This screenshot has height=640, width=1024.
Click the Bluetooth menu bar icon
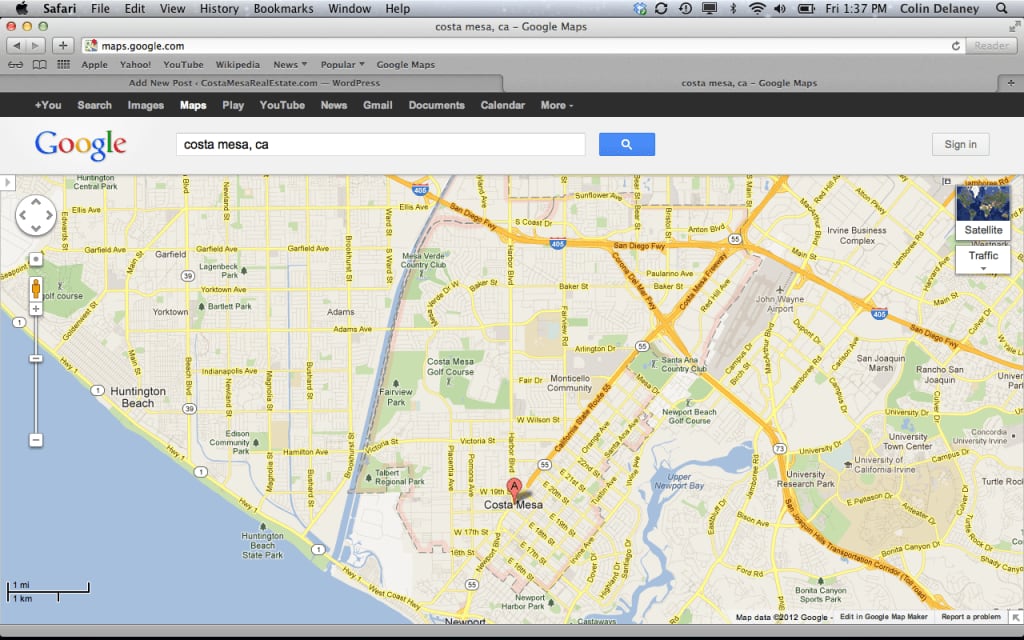733,8
